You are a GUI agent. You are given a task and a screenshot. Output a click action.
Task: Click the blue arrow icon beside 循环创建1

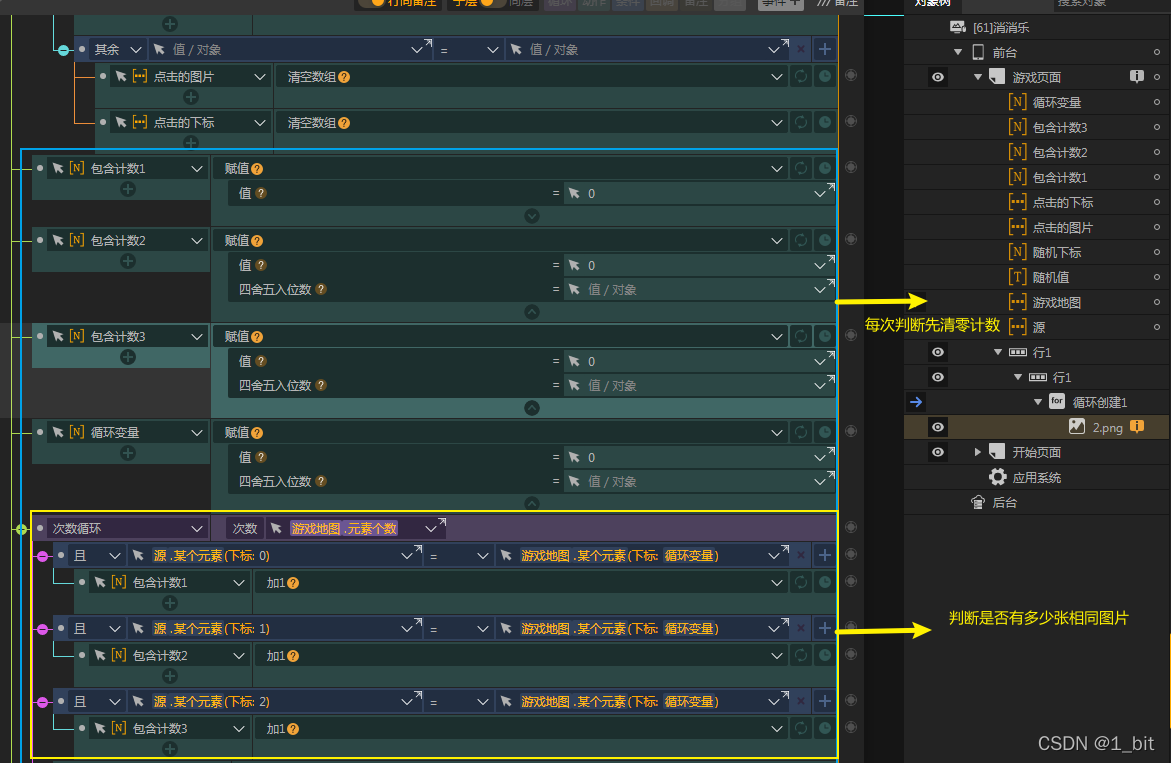tap(916, 402)
